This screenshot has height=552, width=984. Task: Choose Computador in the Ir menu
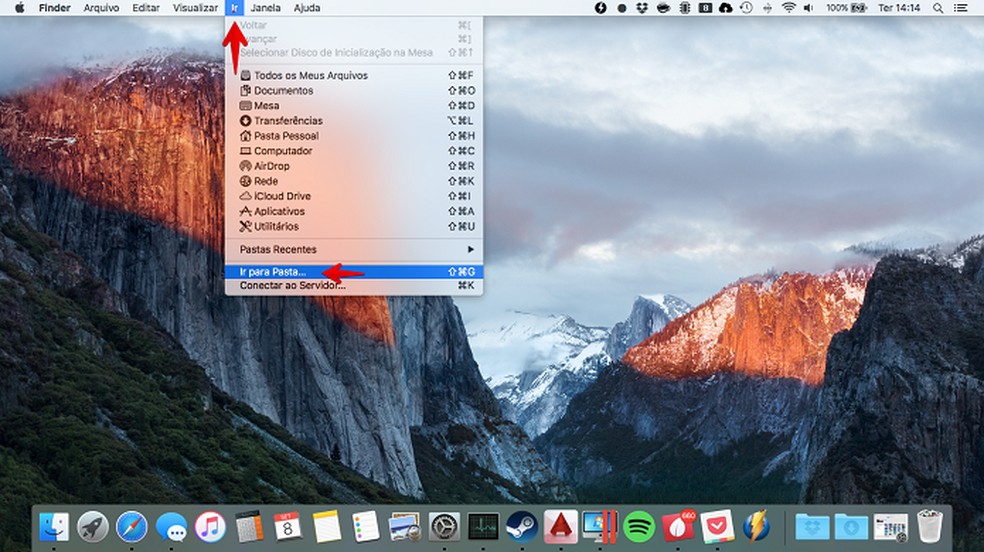tap(354, 151)
